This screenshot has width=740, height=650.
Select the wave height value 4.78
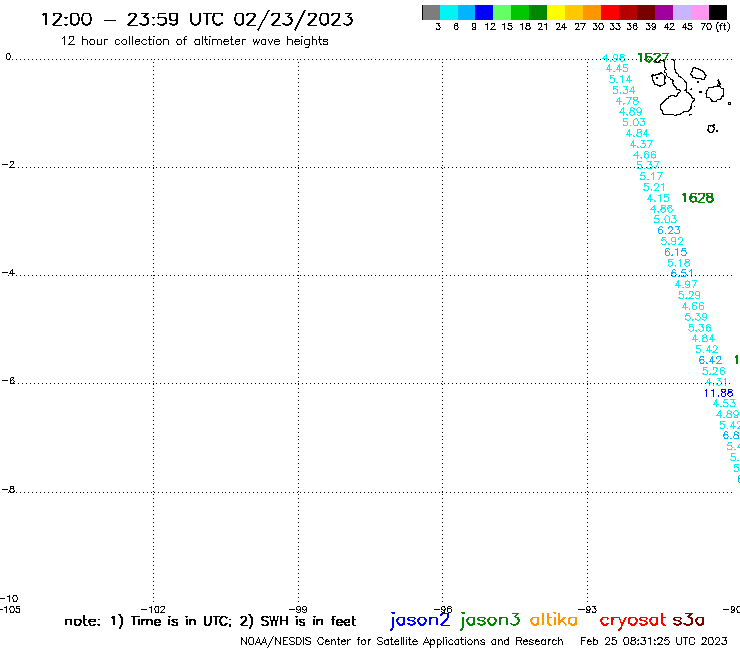coord(627,101)
